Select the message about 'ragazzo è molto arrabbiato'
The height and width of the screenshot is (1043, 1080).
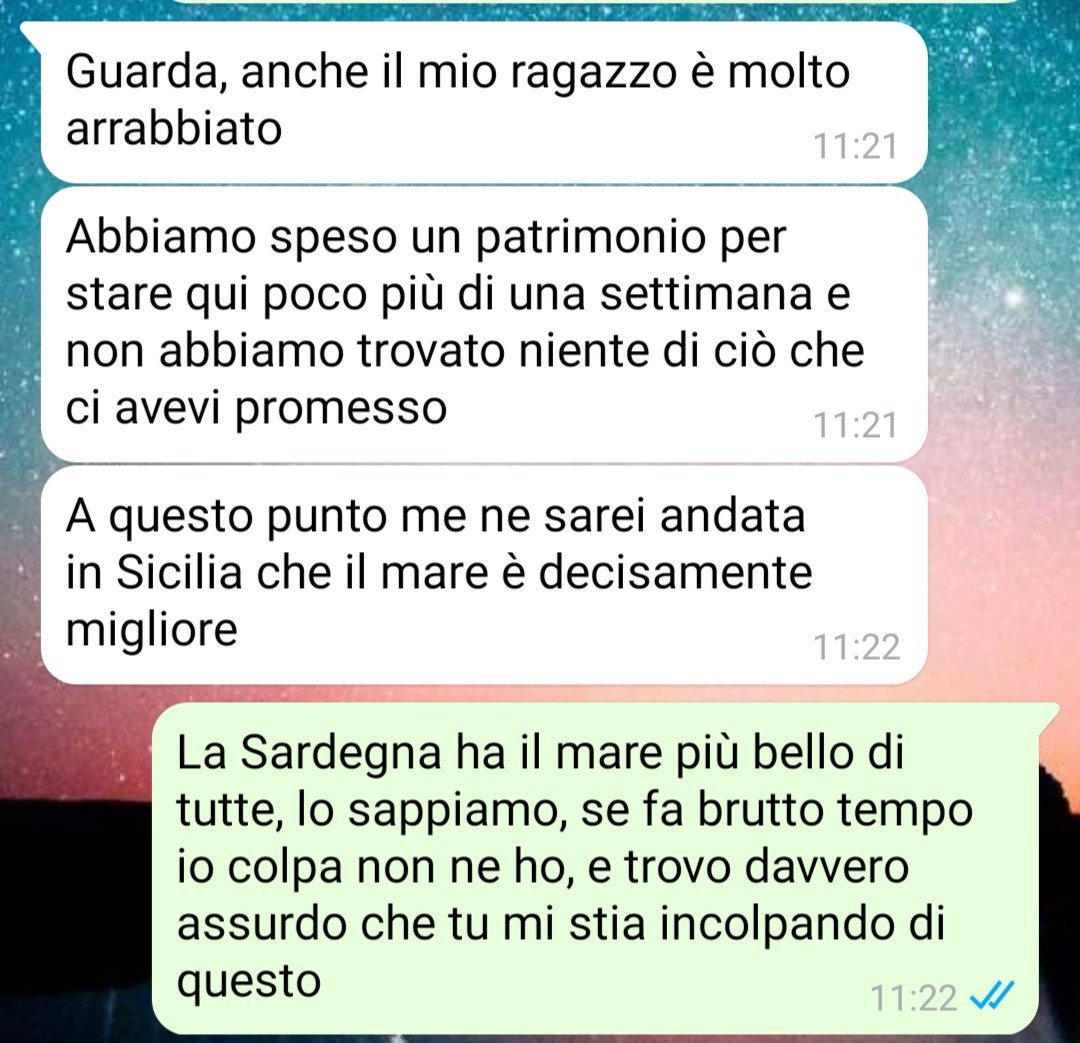coord(484,102)
